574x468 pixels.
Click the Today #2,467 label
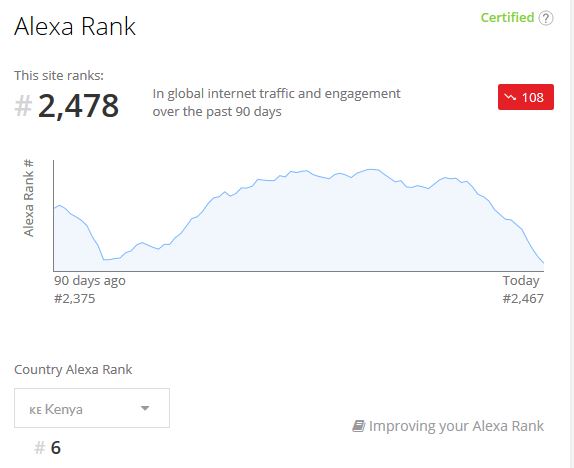[x=523, y=290]
